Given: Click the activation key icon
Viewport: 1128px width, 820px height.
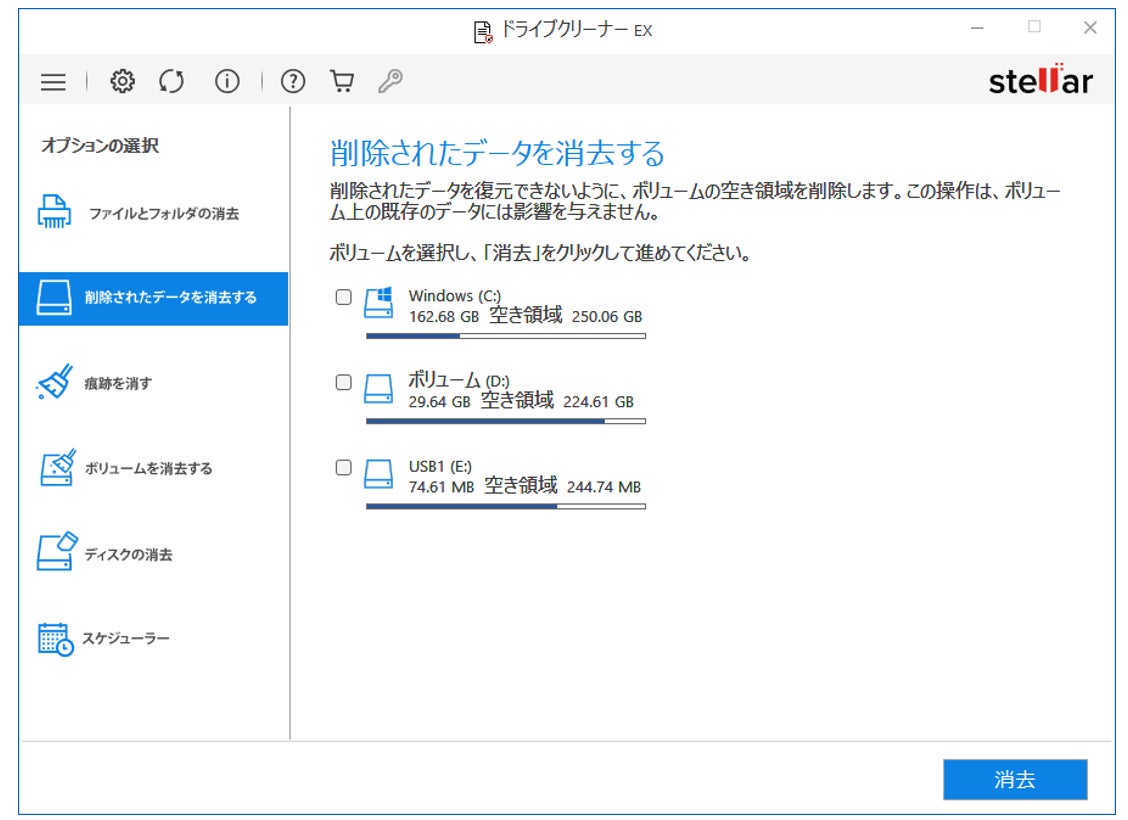Looking at the screenshot, I should coord(390,81).
